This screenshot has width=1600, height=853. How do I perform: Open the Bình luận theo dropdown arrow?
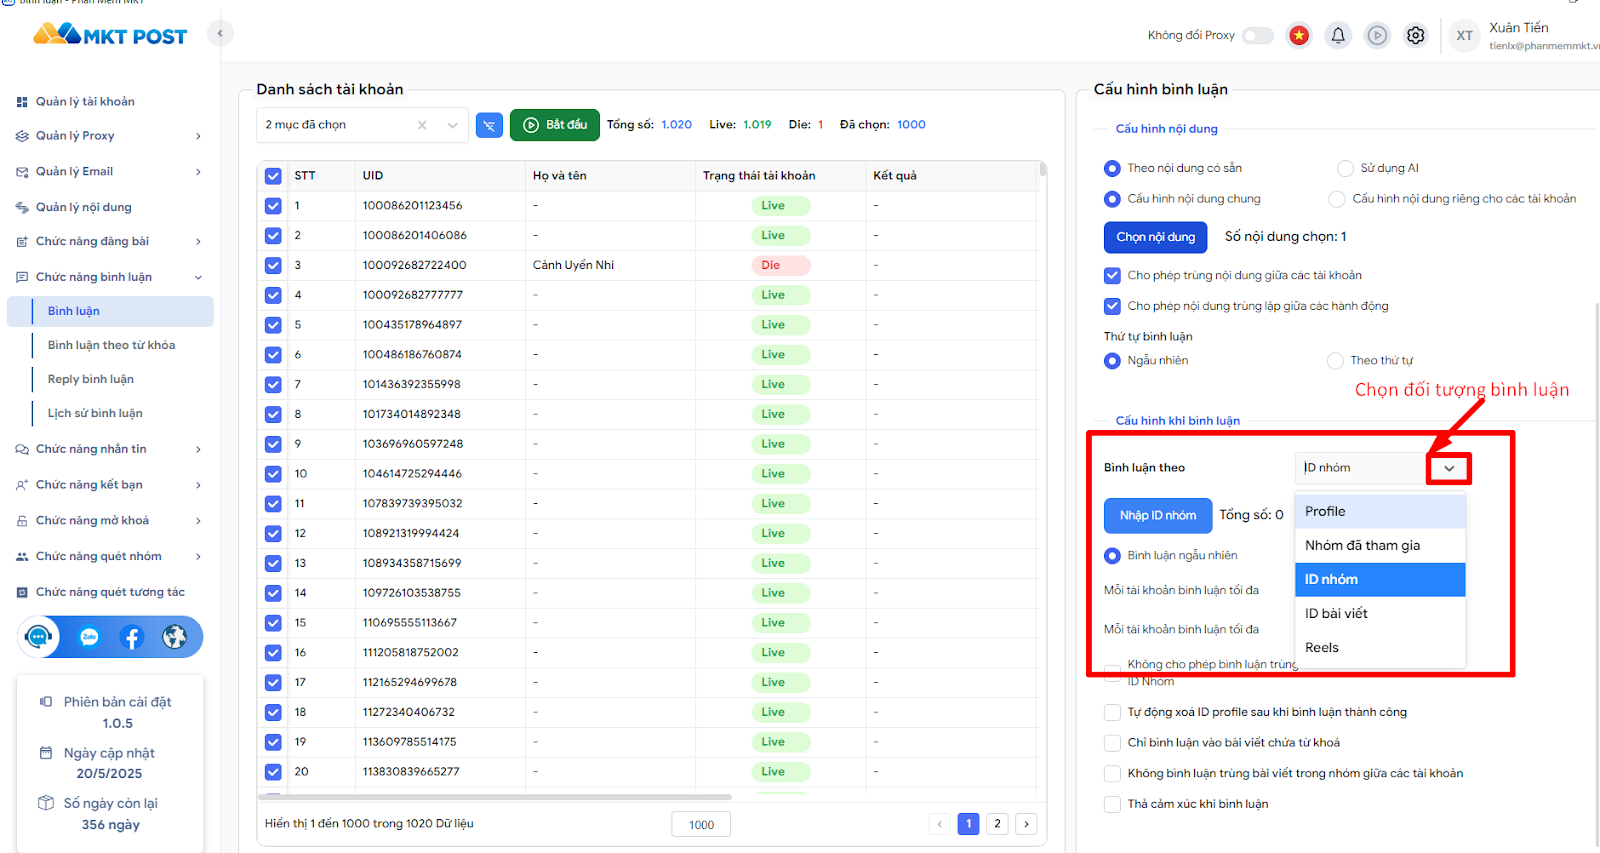pyautogui.click(x=1449, y=468)
